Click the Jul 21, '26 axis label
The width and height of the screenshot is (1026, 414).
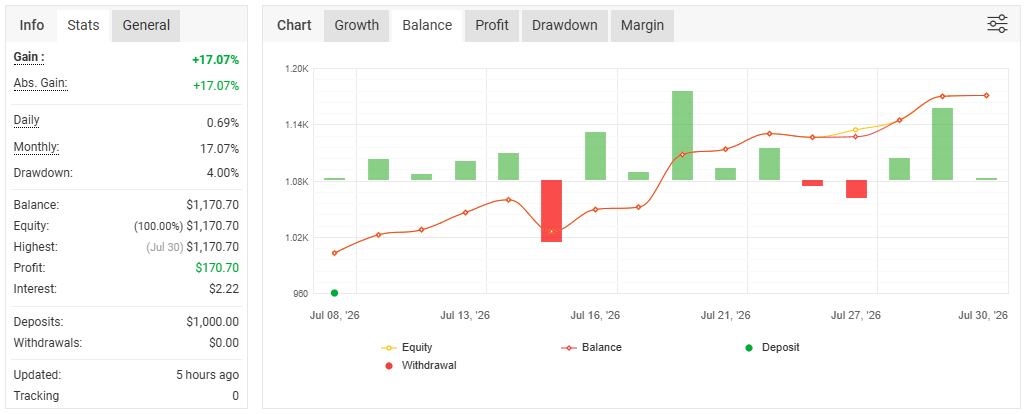point(725,316)
